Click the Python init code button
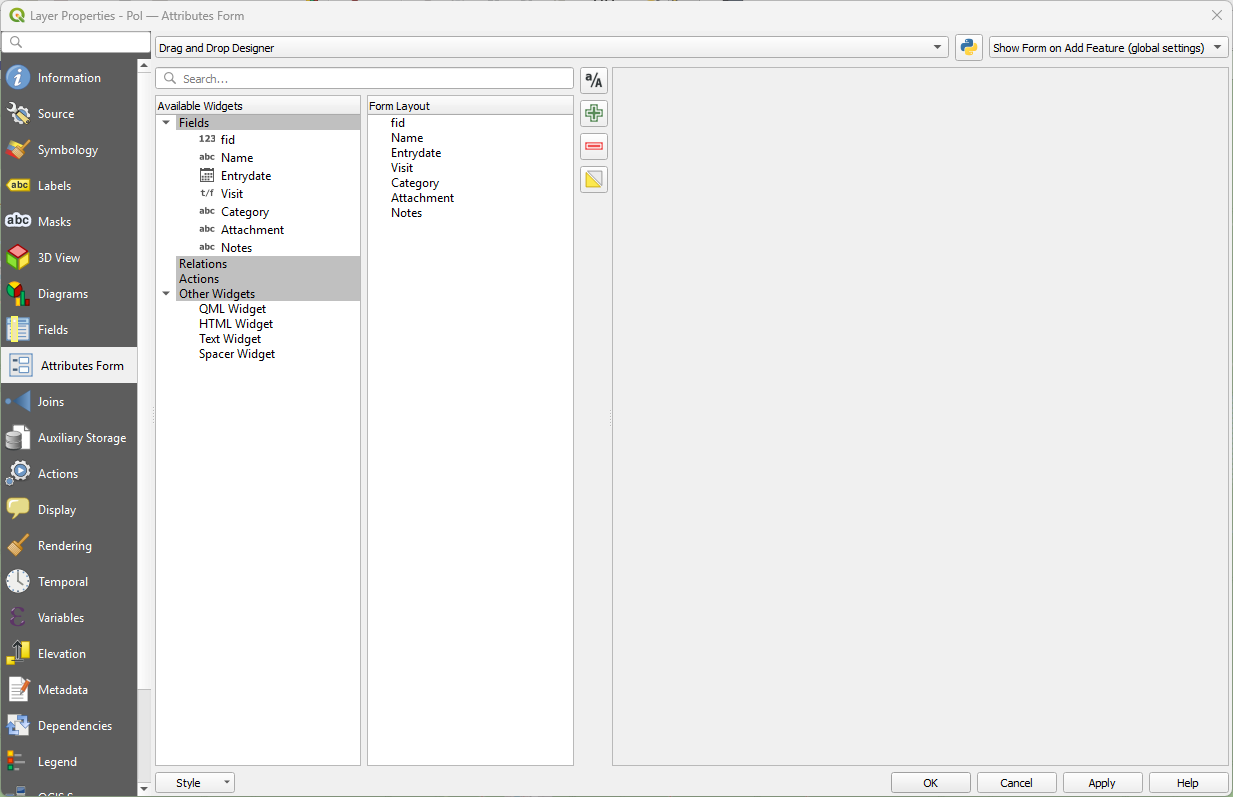Image resolution: width=1233 pixels, height=797 pixels. (968, 47)
